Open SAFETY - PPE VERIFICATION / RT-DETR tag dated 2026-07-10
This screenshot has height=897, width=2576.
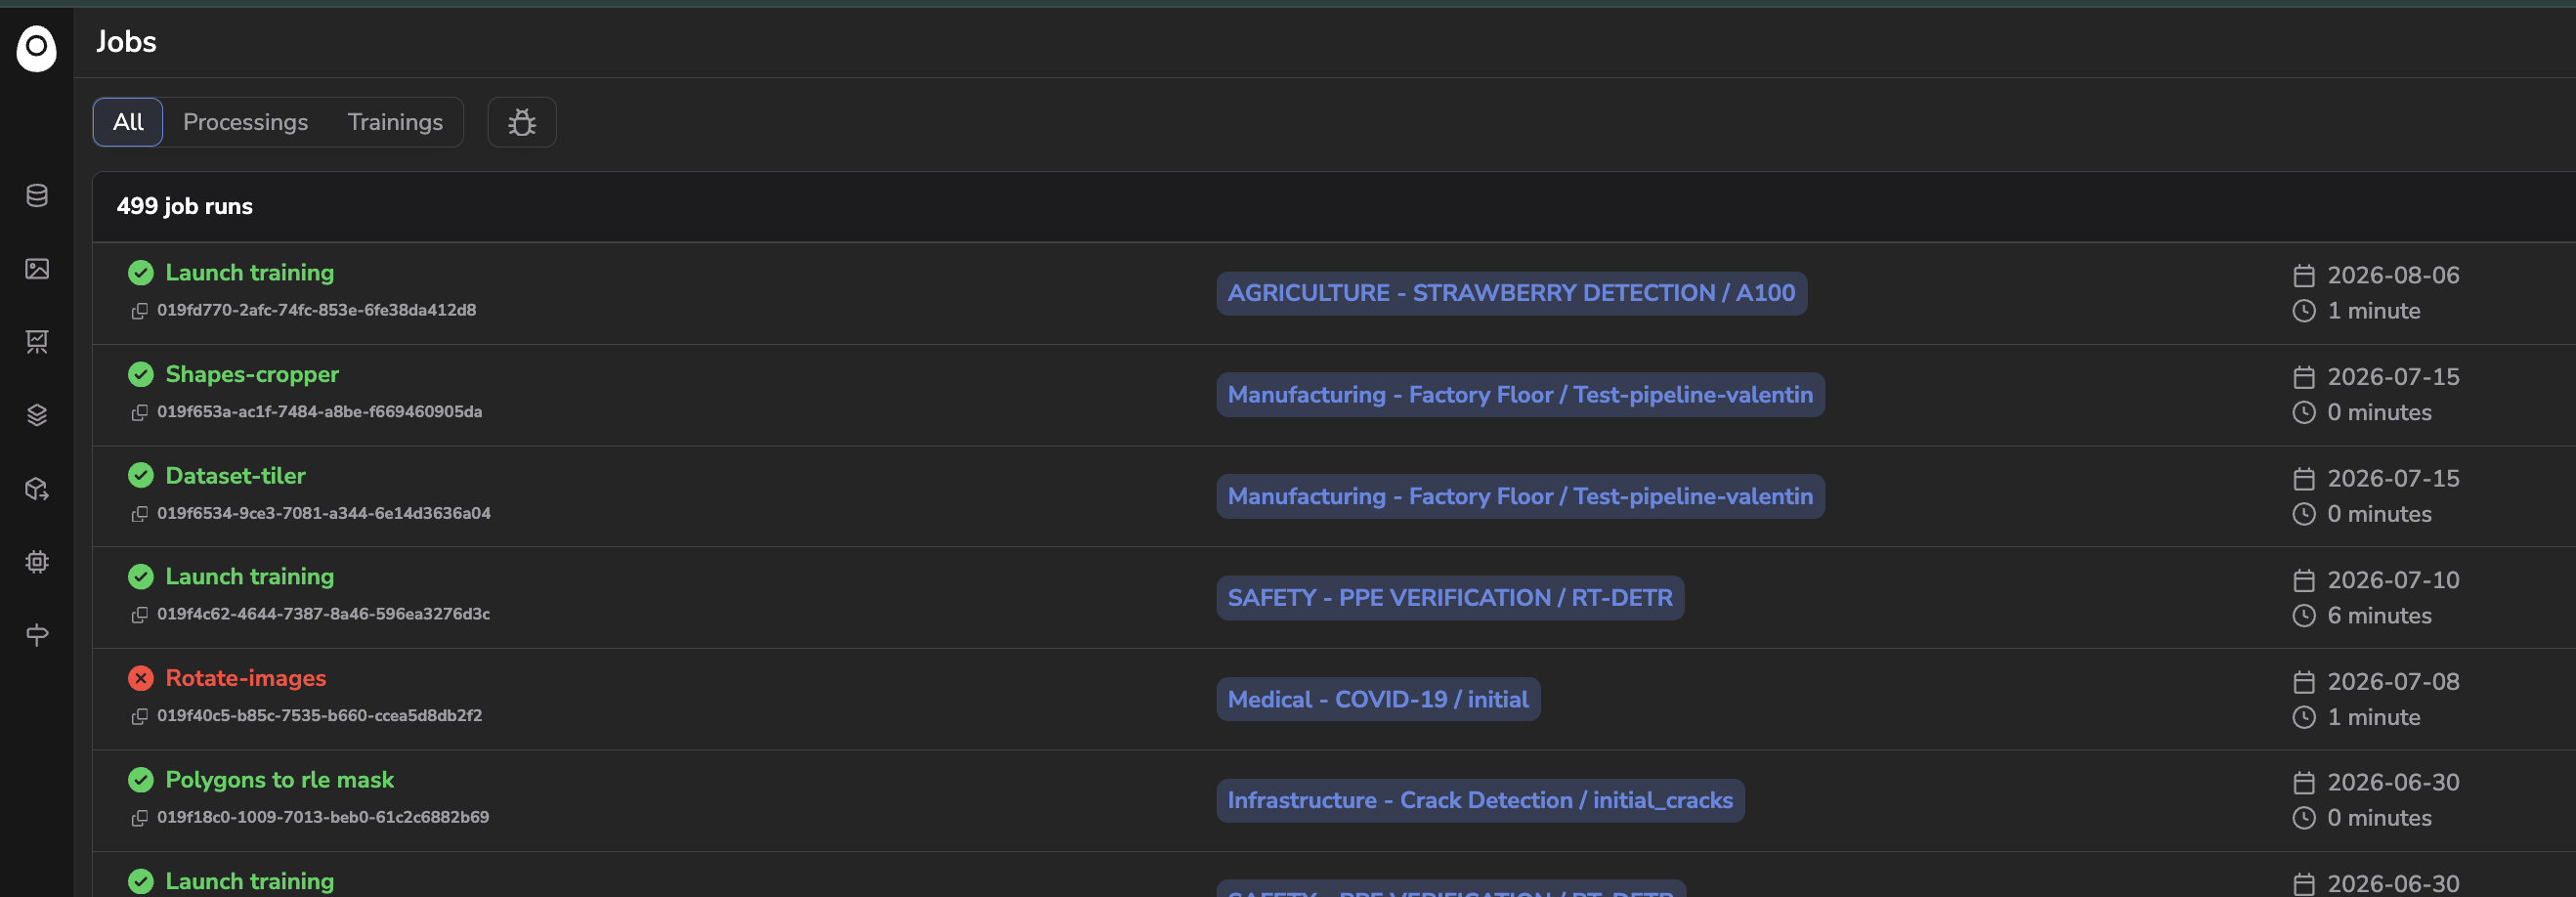pos(1450,598)
